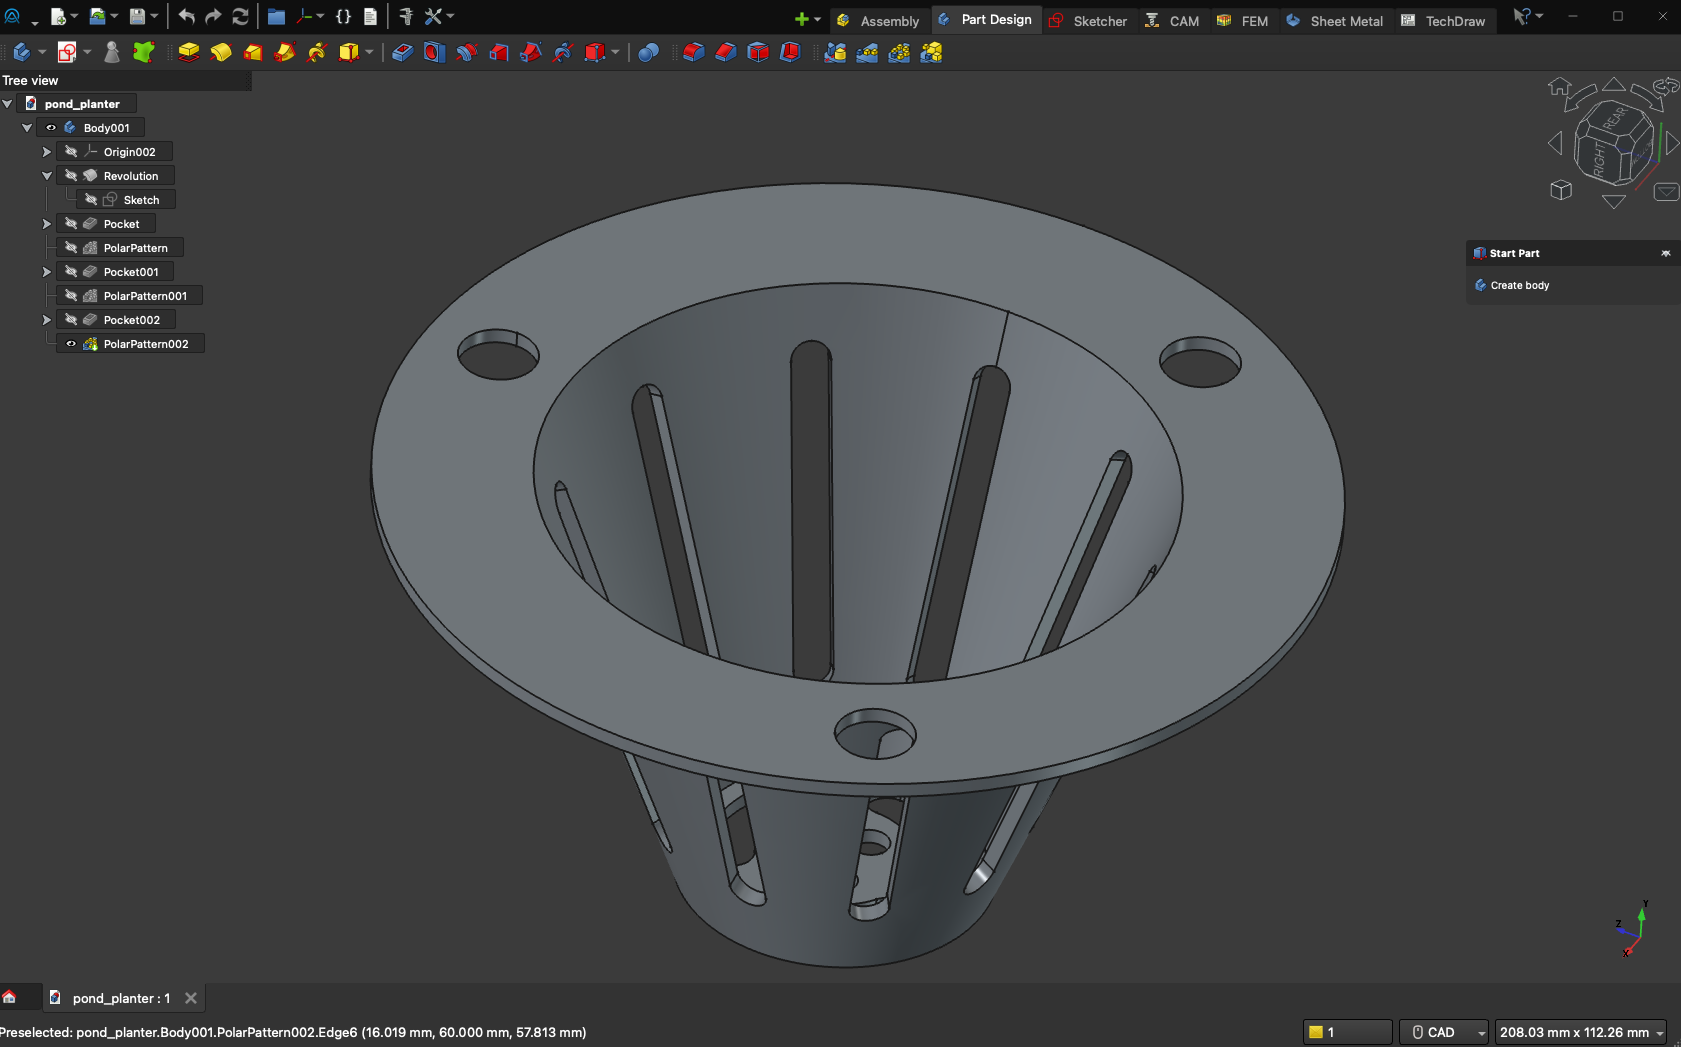
Task: Toggle visibility of Sketch
Action: coord(91,200)
